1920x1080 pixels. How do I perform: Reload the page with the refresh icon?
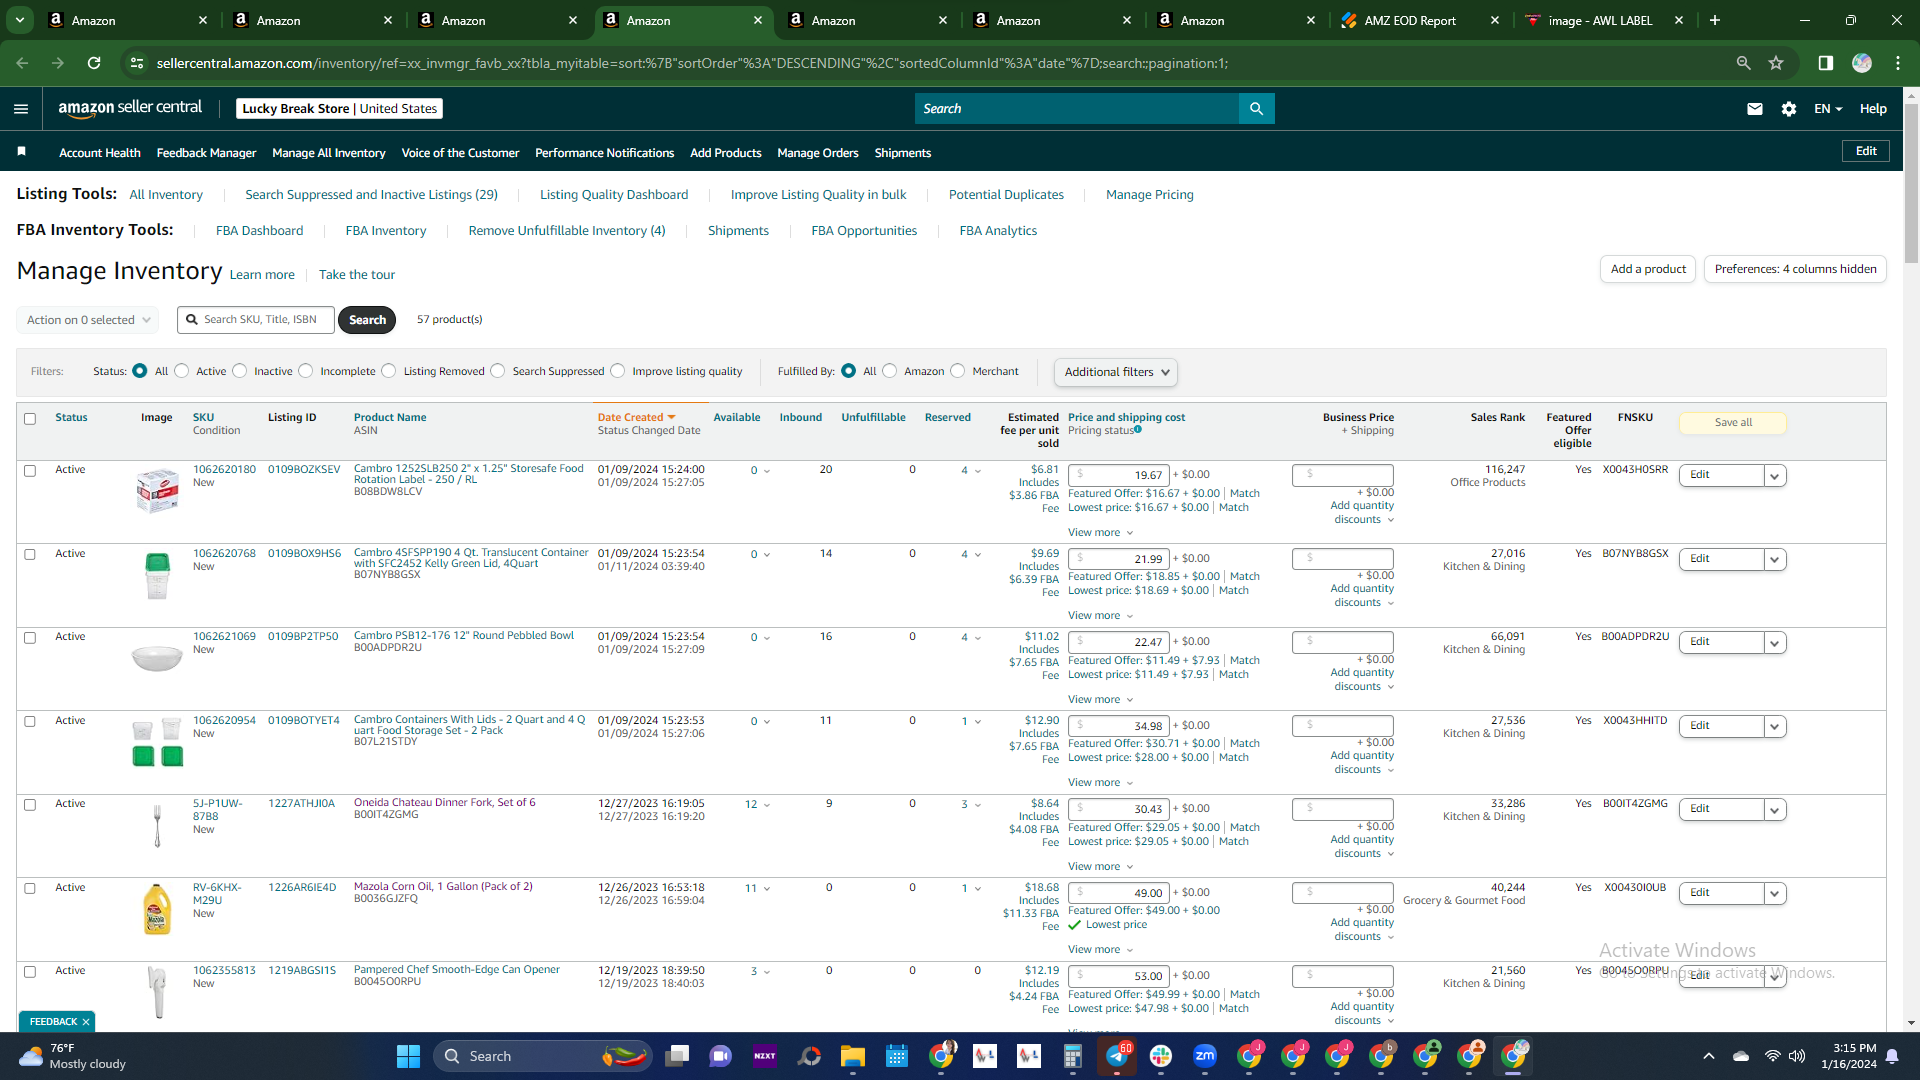(x=94, y=63)
